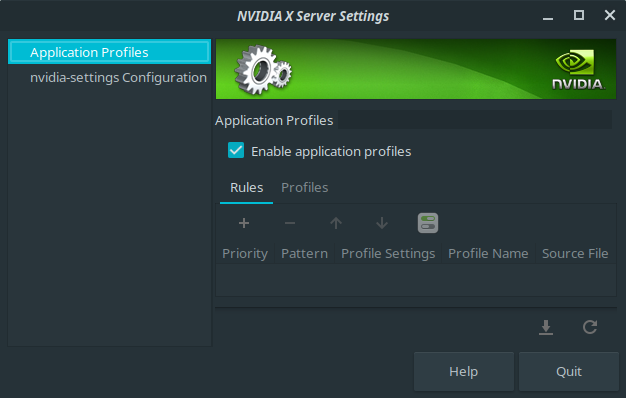The height and width of the screenshot is (398, 626).
Task: Save changes with the download-arrow icon
Action: point(546,327)
